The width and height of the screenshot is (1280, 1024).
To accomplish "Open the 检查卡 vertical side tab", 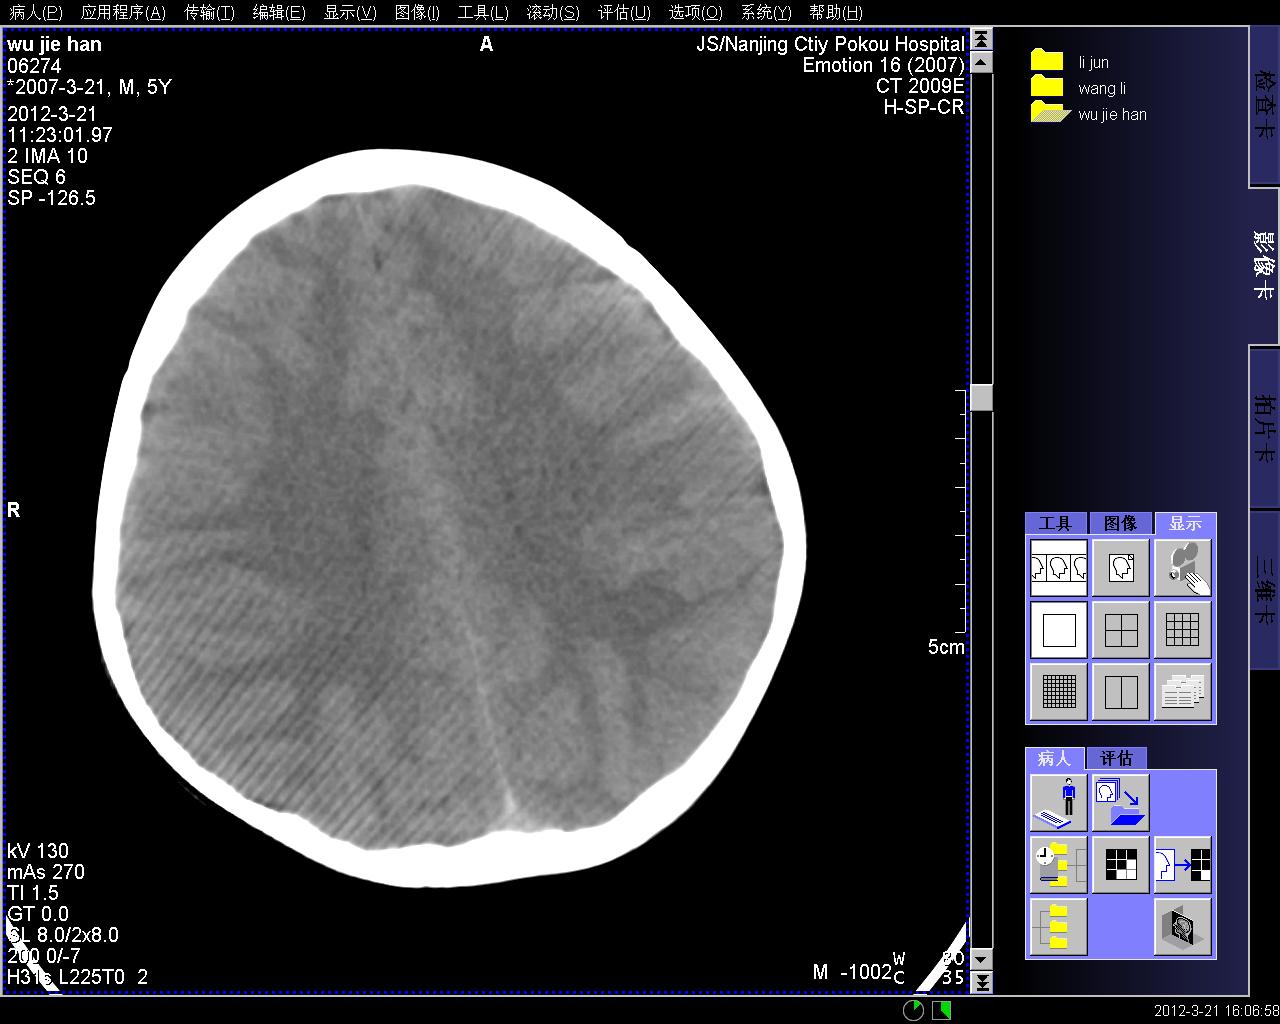I will tap(1264, 105).
